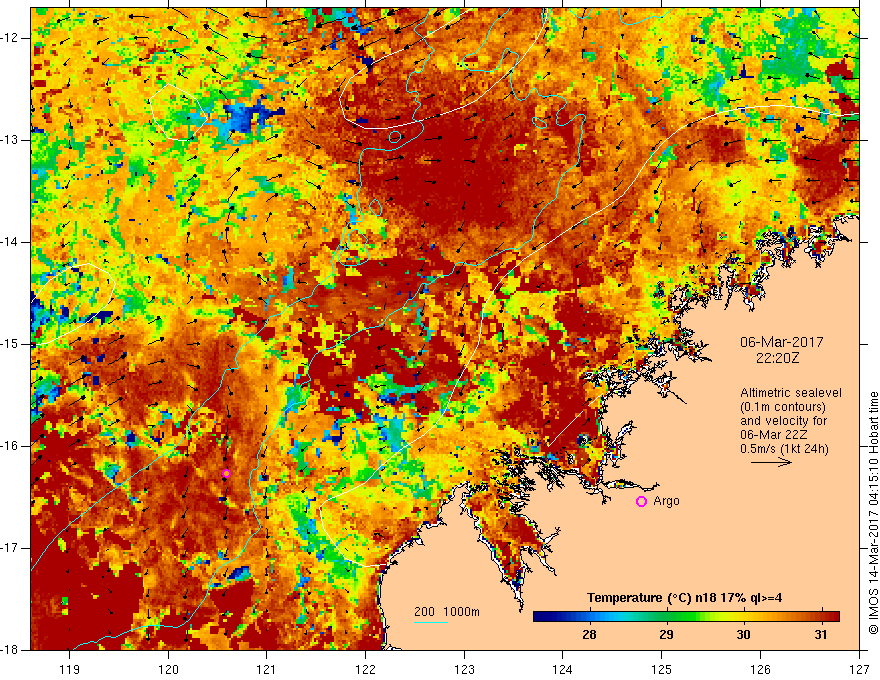
Task: Click latitude axis label '-14'
Action: pyautogui.click(x=11, y=242)
